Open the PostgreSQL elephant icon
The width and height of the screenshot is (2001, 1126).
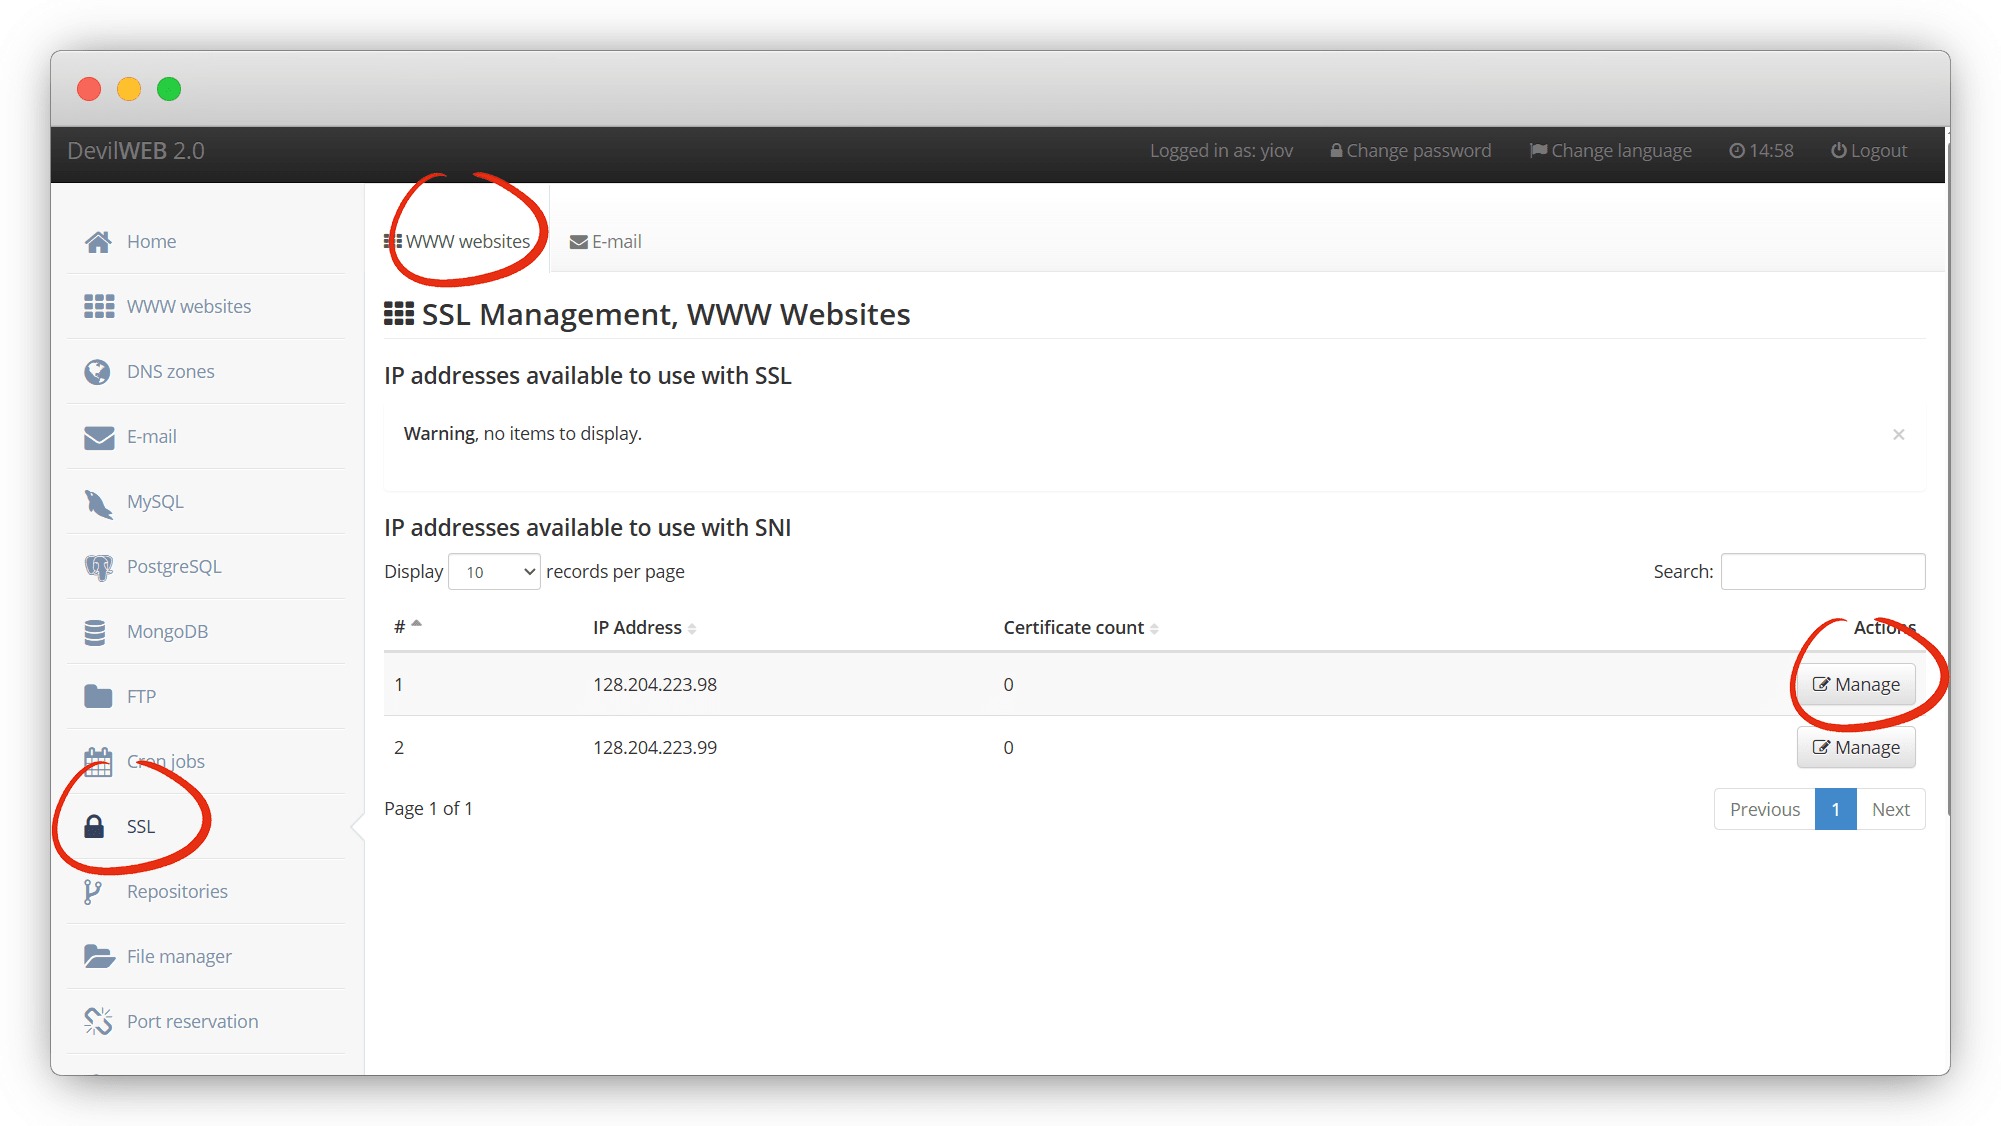pos(98,567)
